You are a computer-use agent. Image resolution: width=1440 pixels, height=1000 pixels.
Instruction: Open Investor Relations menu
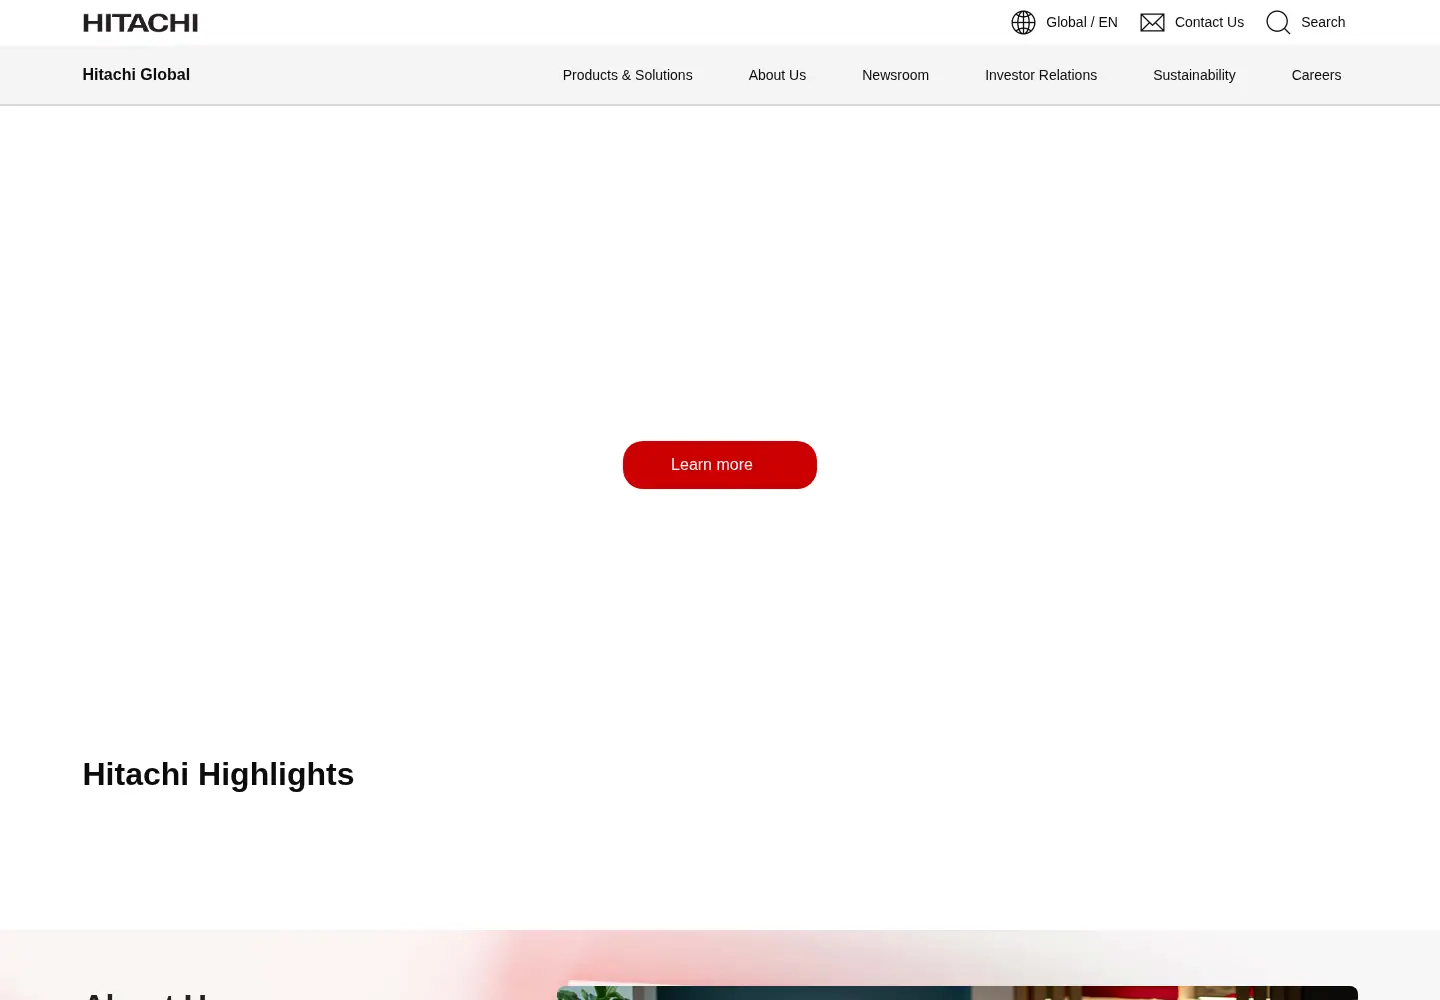1041,75
